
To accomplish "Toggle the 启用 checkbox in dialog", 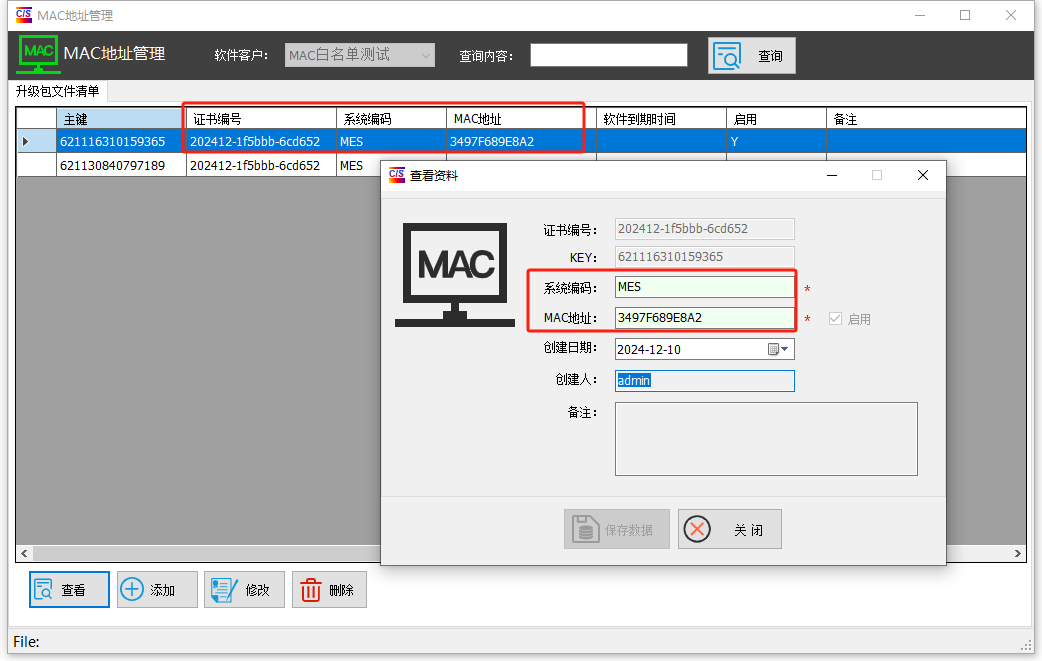I will coord(835,319).
